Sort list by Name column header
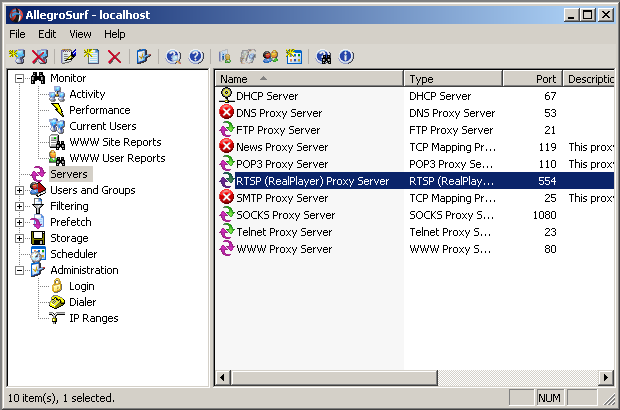Viewport: 620px width, 410px height. pos(309,79)
